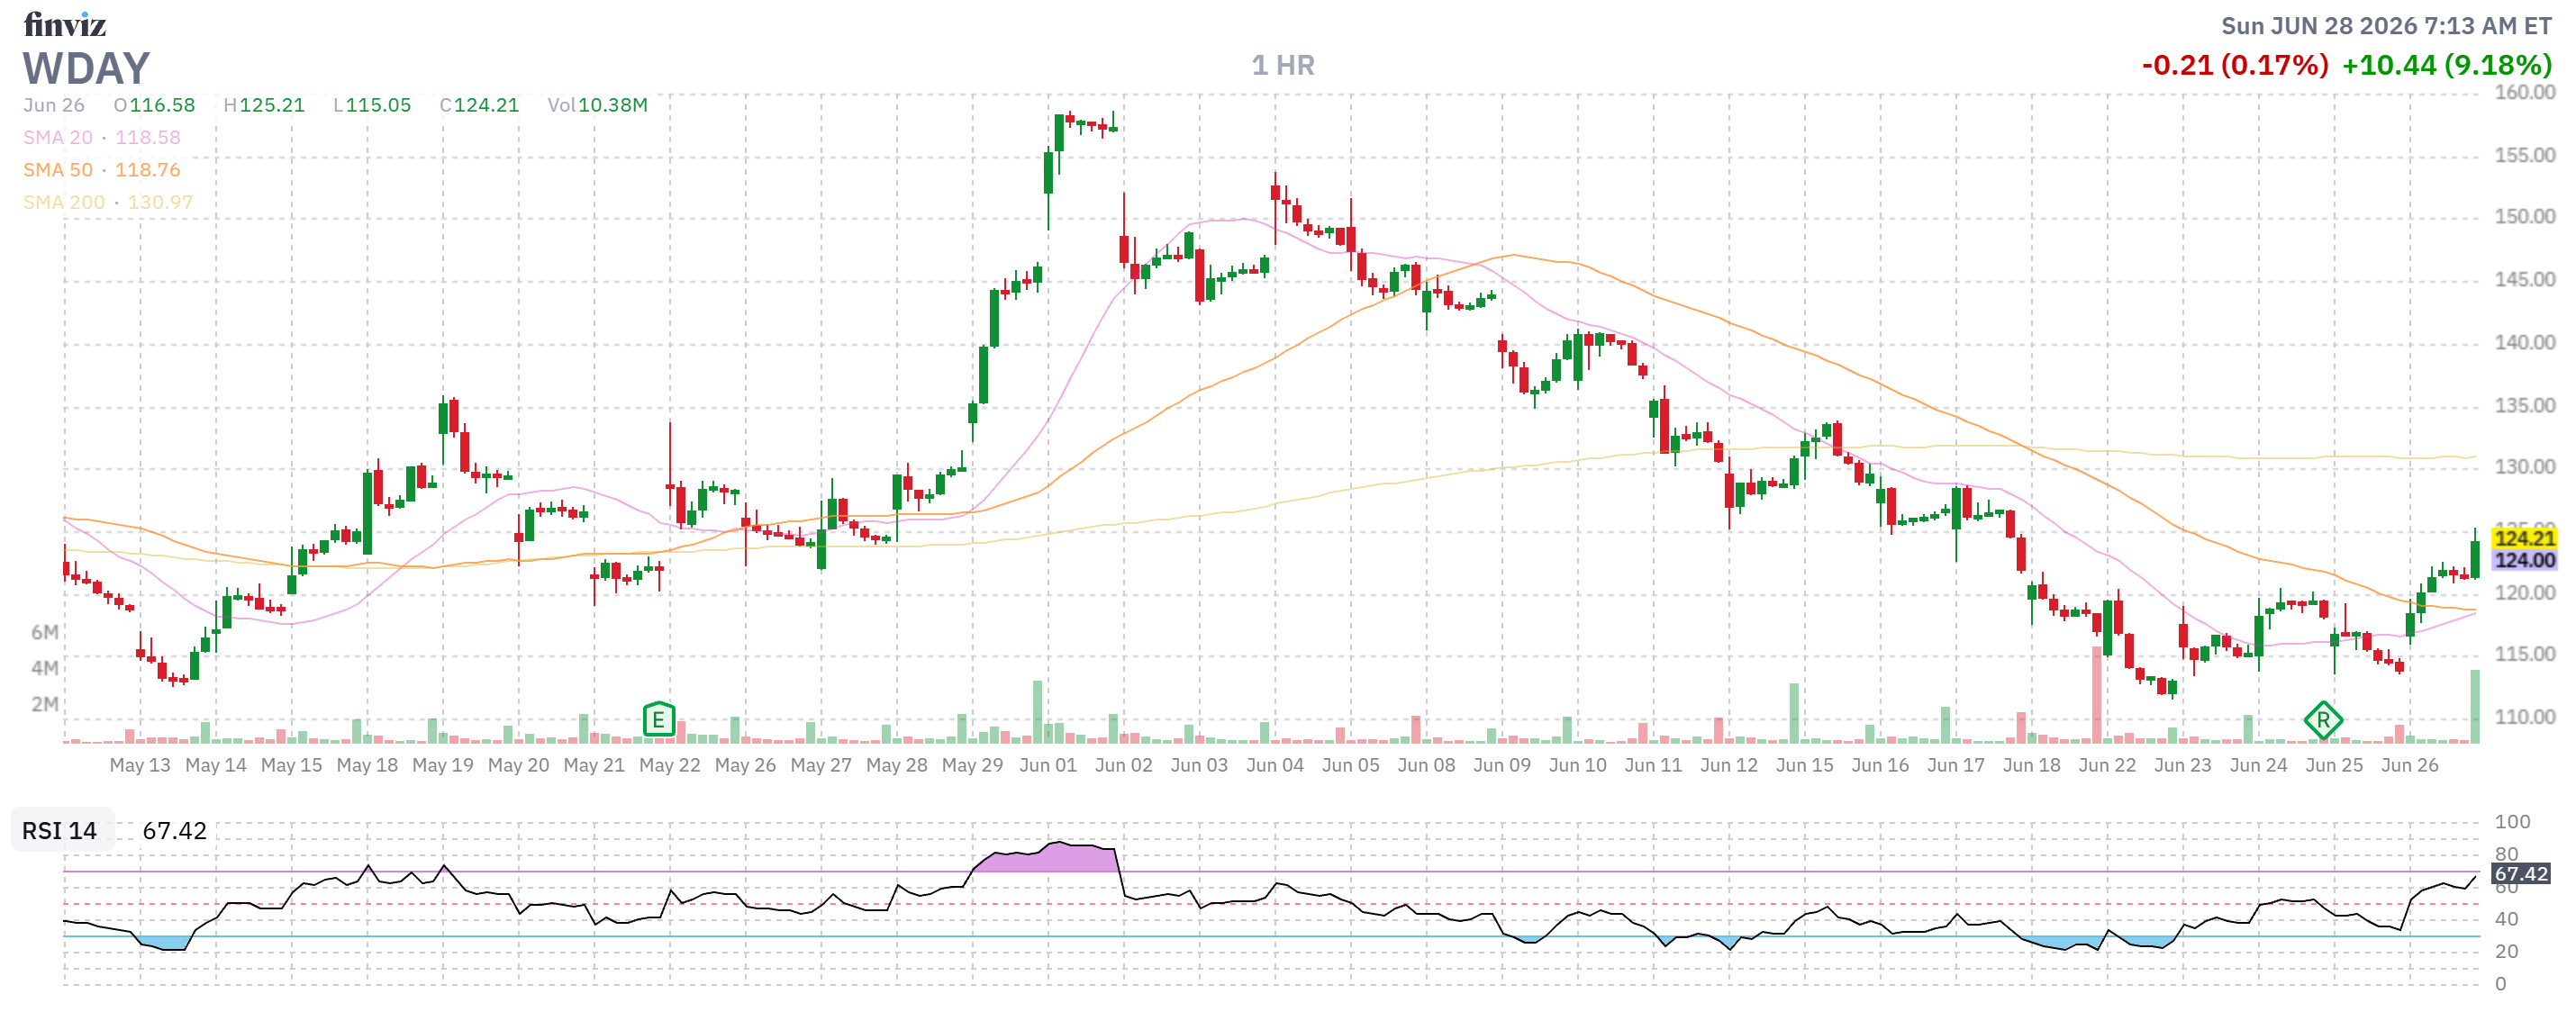Click the 135.00 price axis label

click(x=2525, y=405)
